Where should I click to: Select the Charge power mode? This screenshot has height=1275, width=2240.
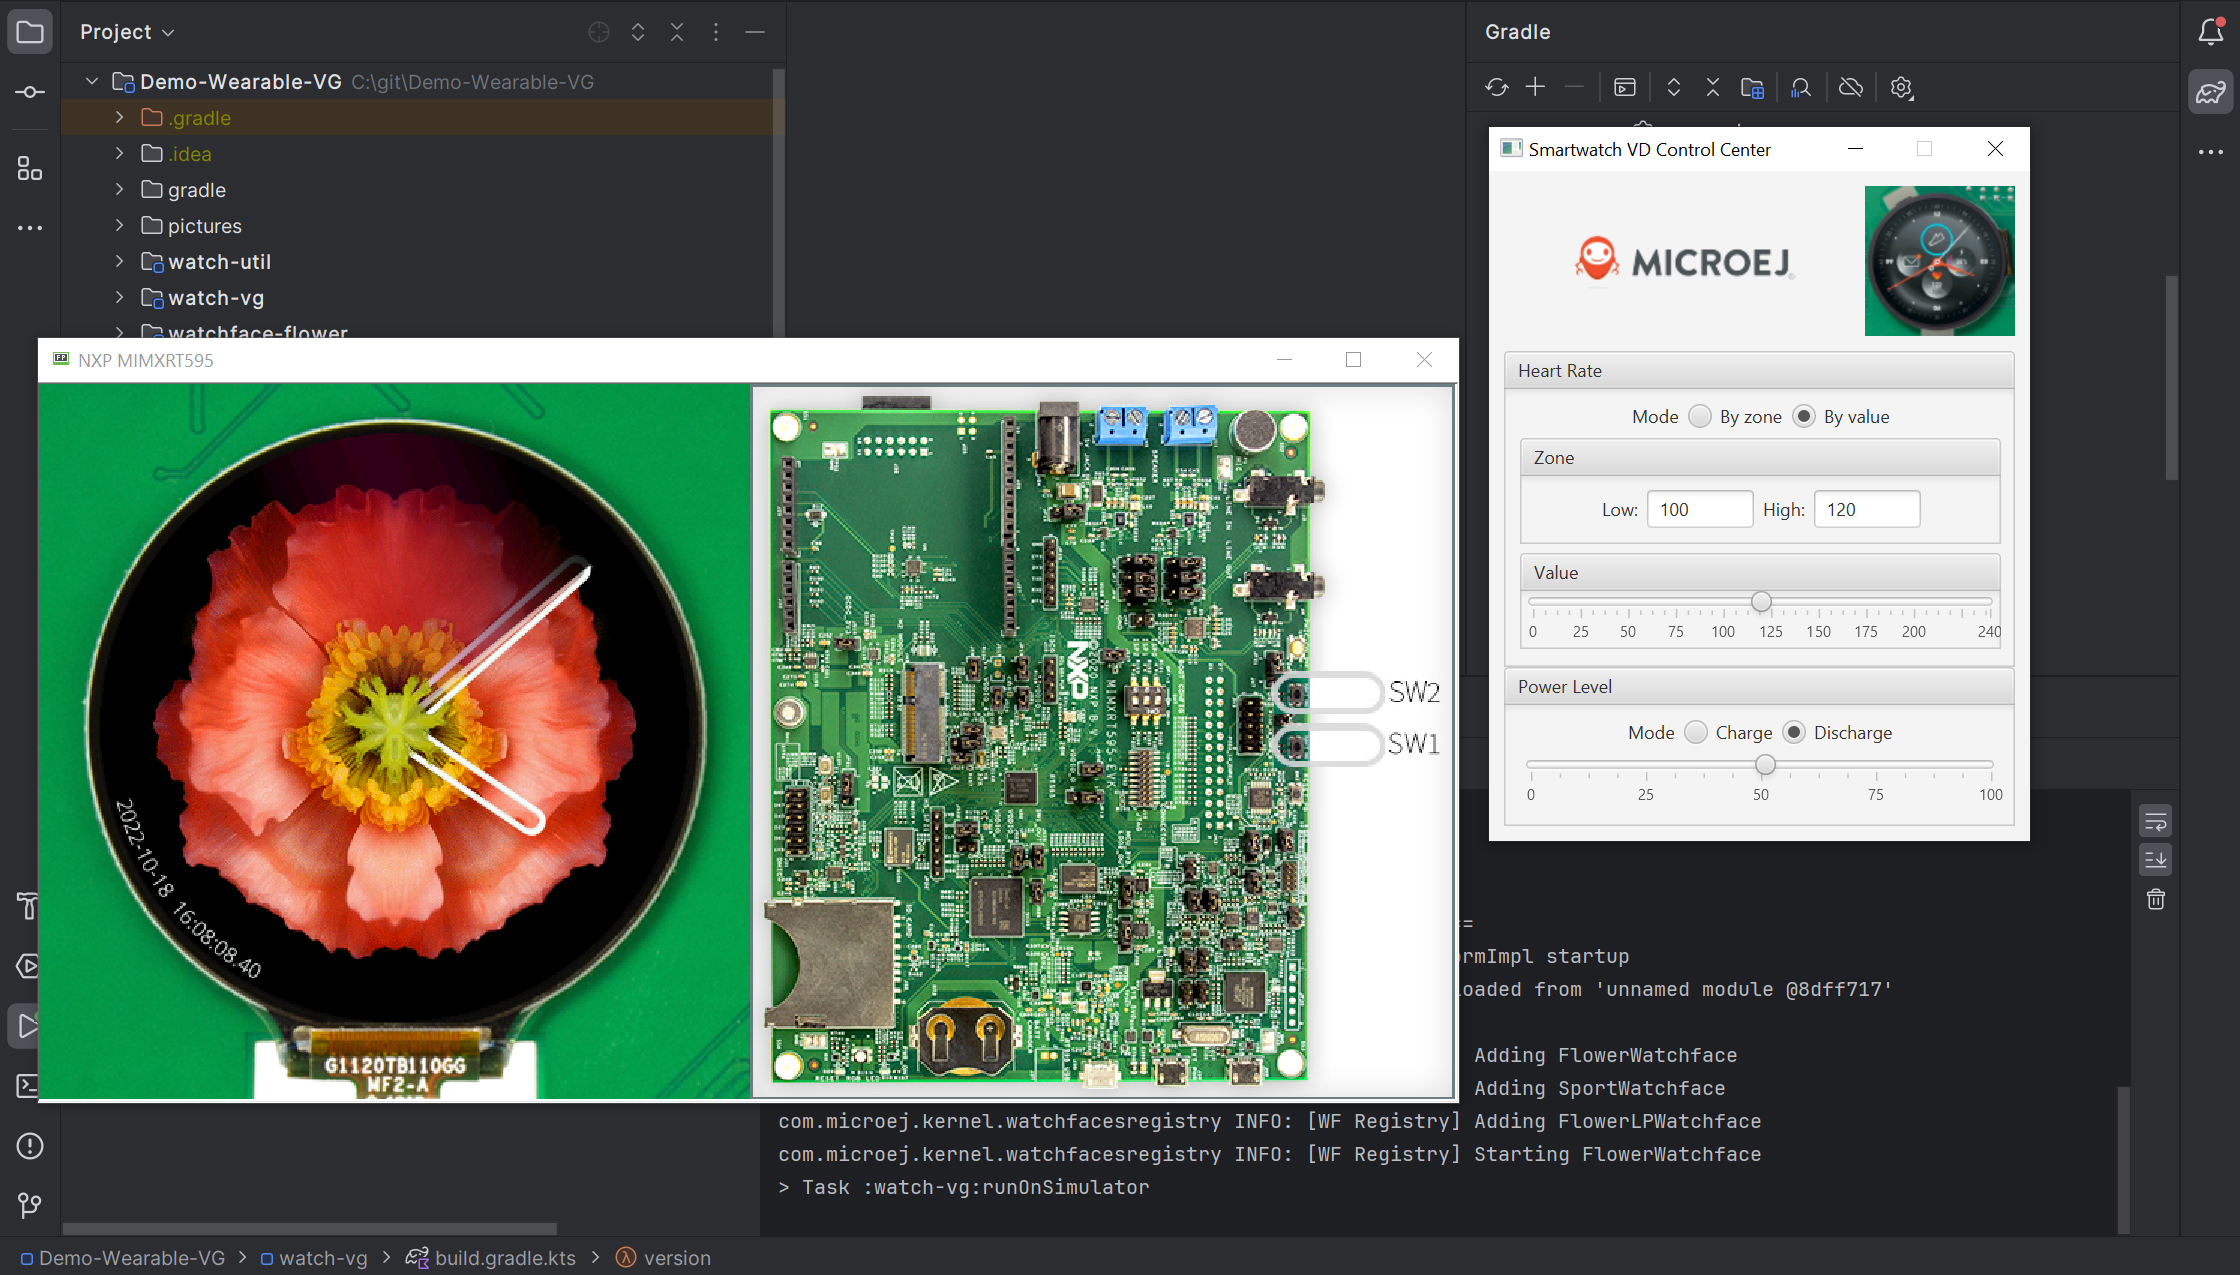tap(1696, 733)
